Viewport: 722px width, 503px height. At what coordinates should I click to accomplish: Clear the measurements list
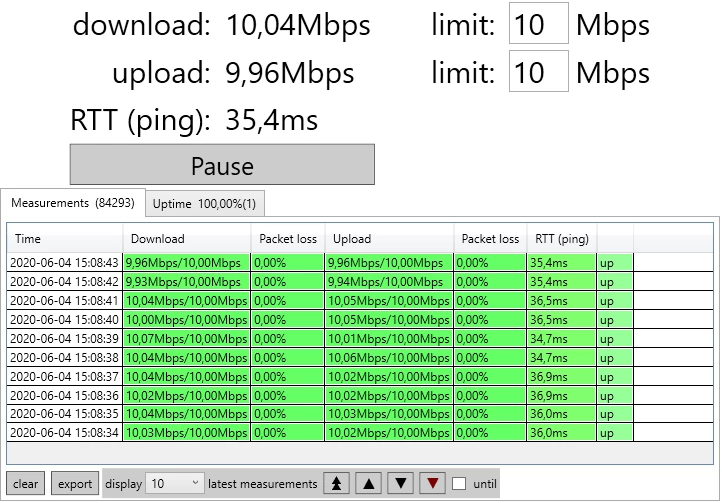point(25,484)
